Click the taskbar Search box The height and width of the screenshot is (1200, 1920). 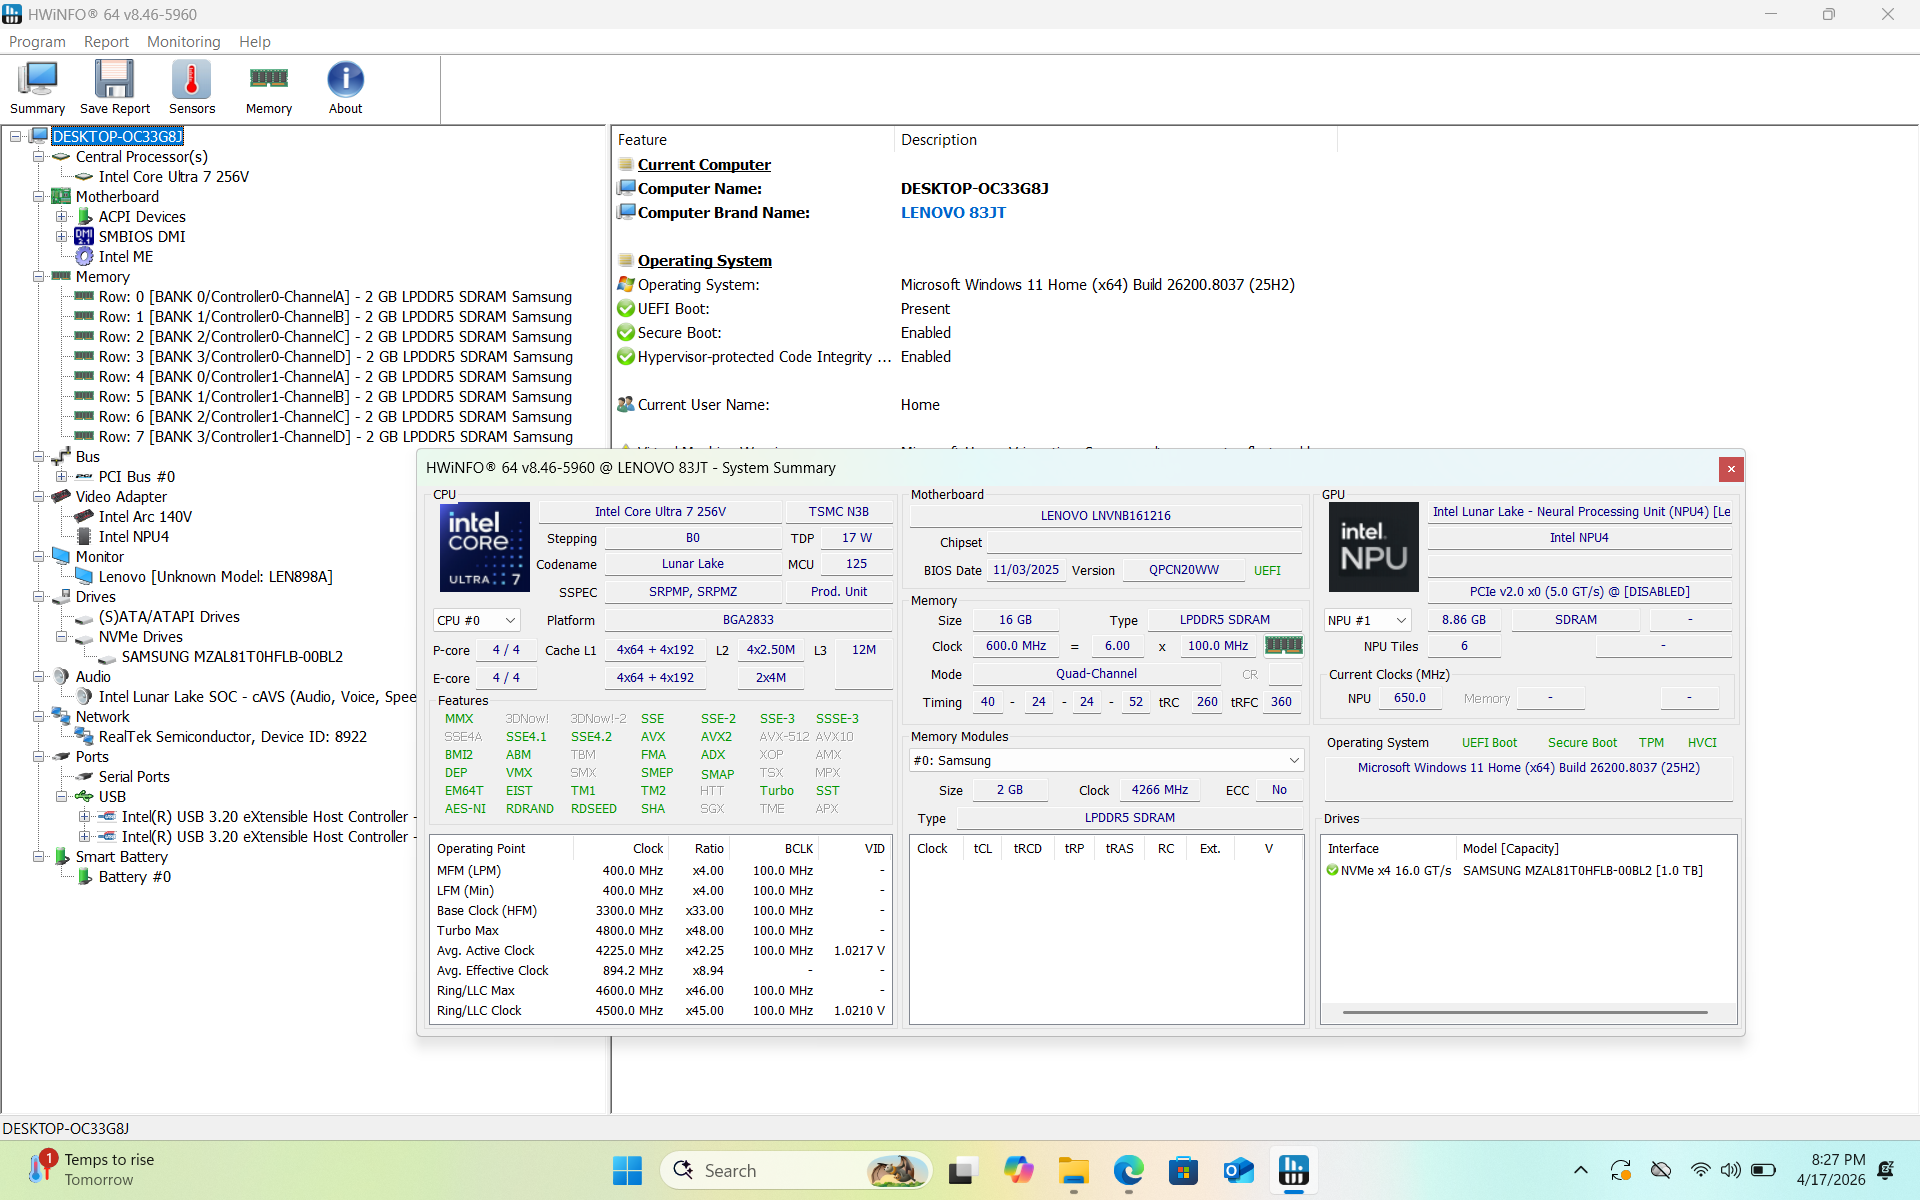[x=796, y=1170]
